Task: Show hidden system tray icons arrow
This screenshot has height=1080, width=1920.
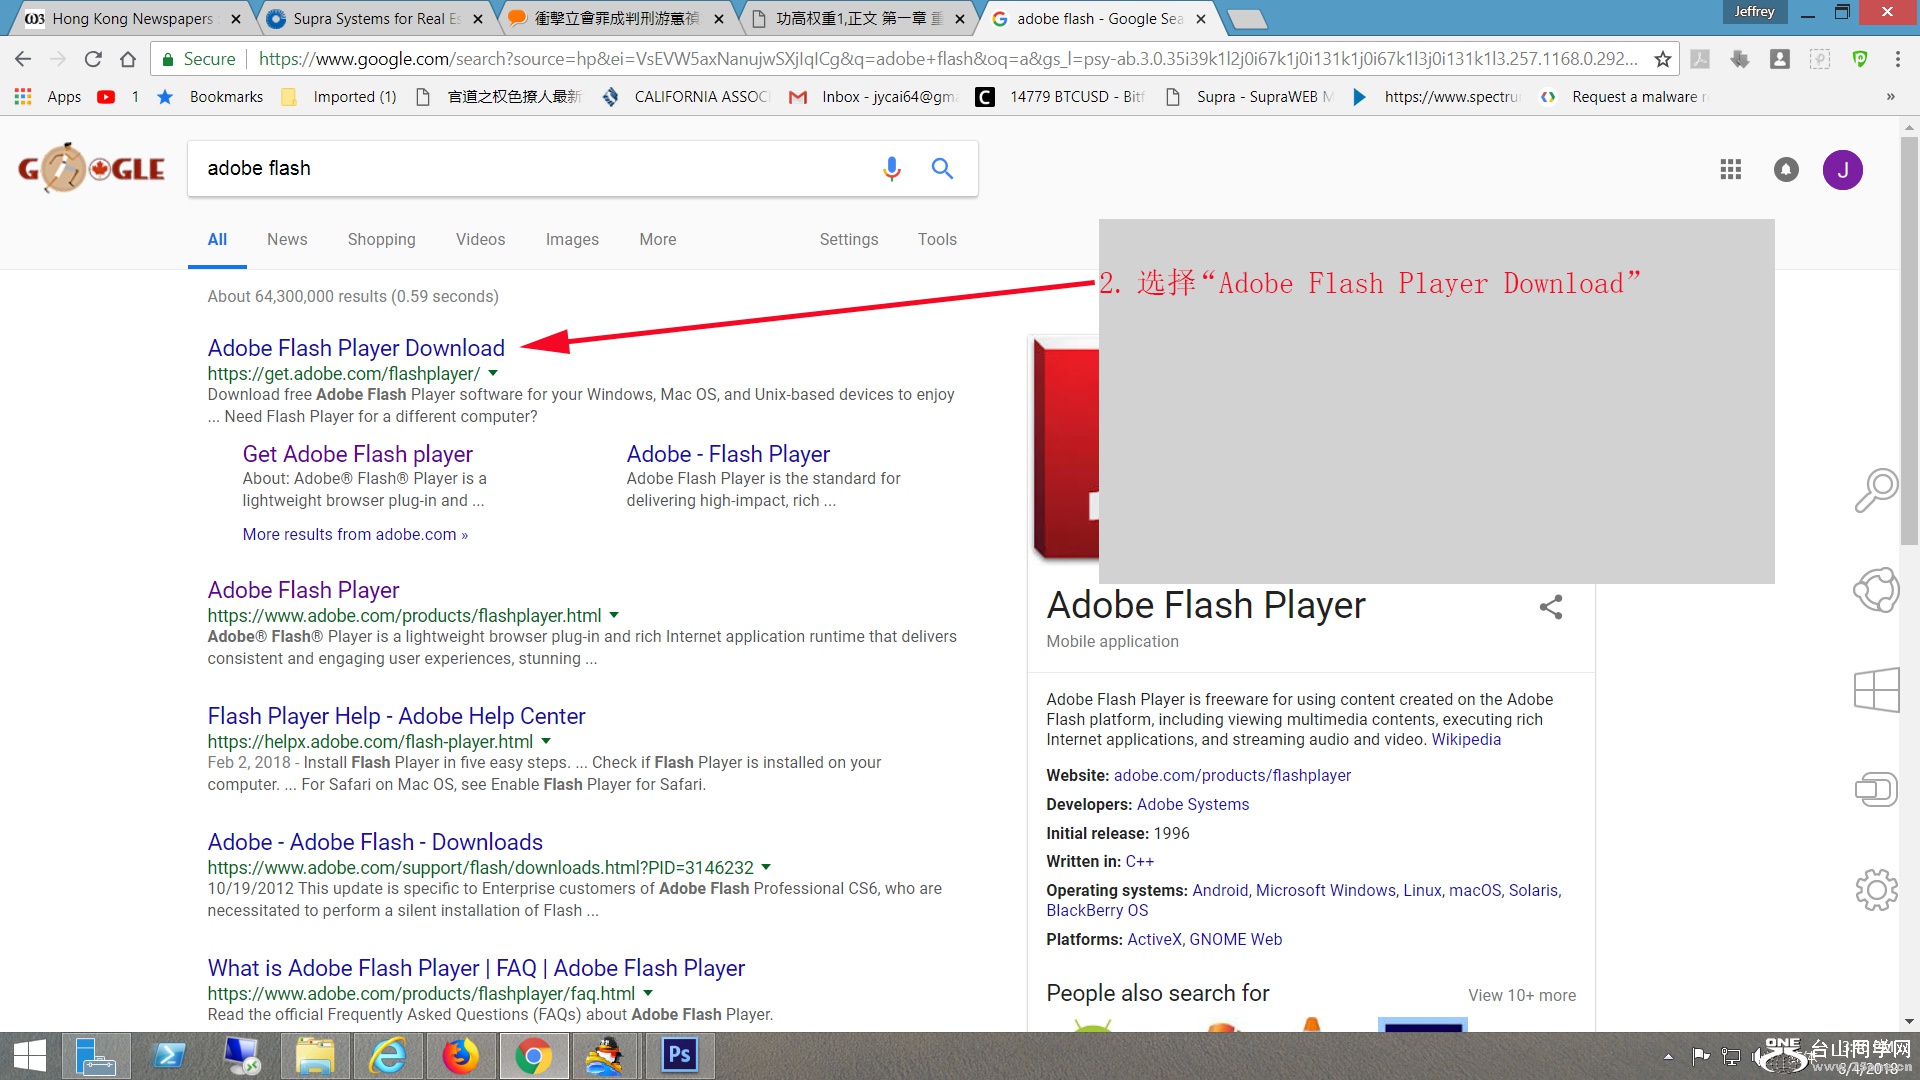Action: click(x=1668, y=1057)
